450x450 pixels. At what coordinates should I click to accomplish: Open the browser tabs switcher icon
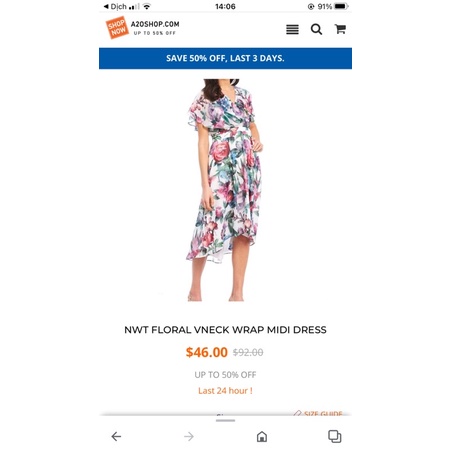[335, 436]
